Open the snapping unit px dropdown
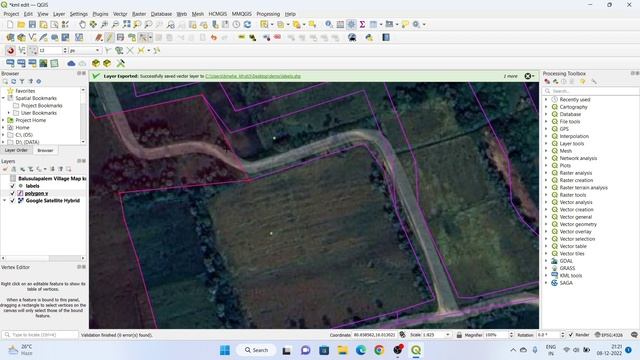 [x=85, y=51]
